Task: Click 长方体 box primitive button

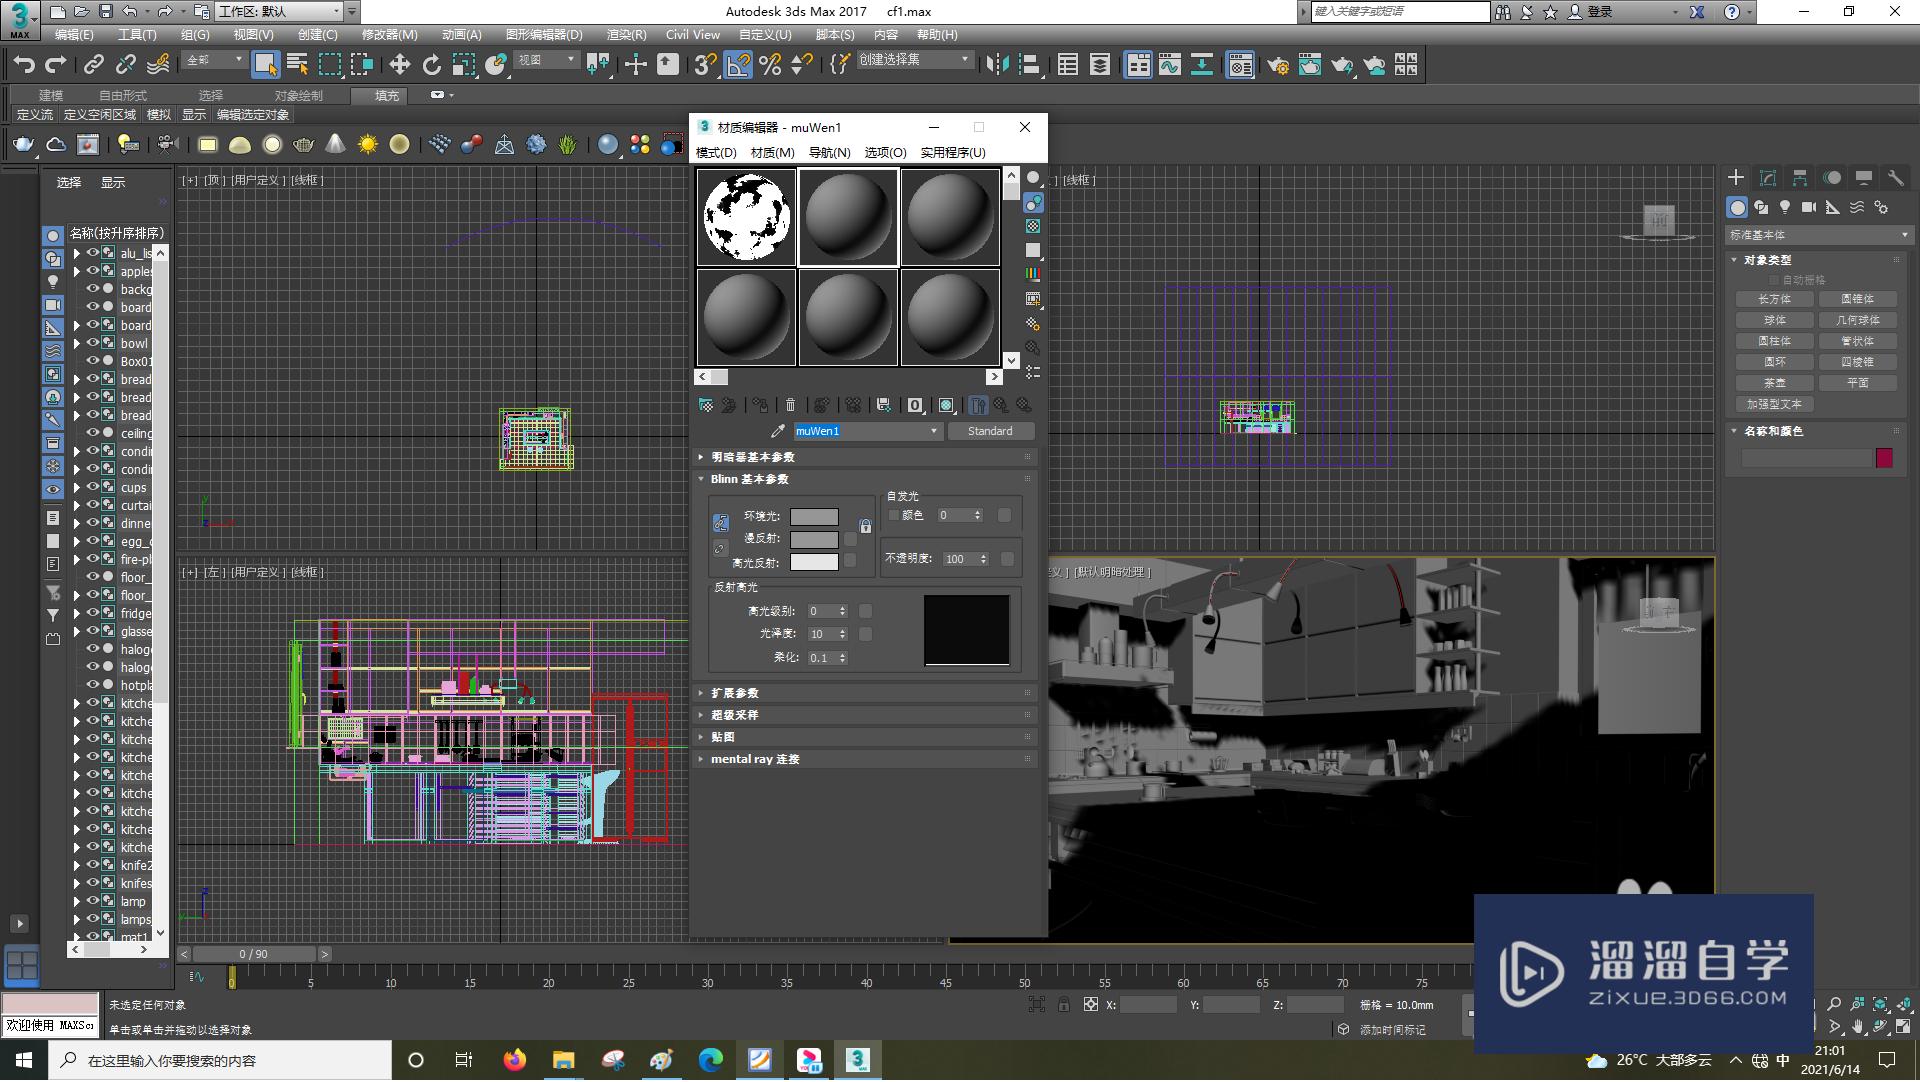Action: pyautogui.click(x=1775, y=299)
